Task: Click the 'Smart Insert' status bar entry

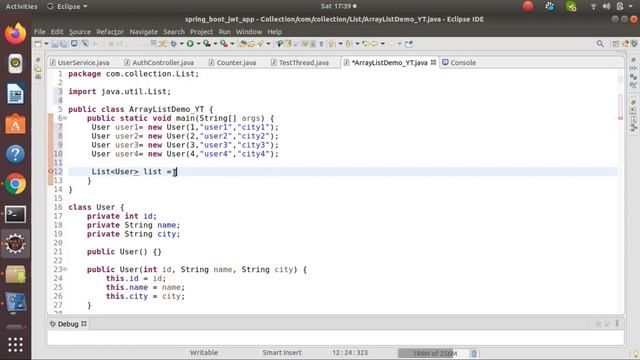Action: click(x=282, y=353)
